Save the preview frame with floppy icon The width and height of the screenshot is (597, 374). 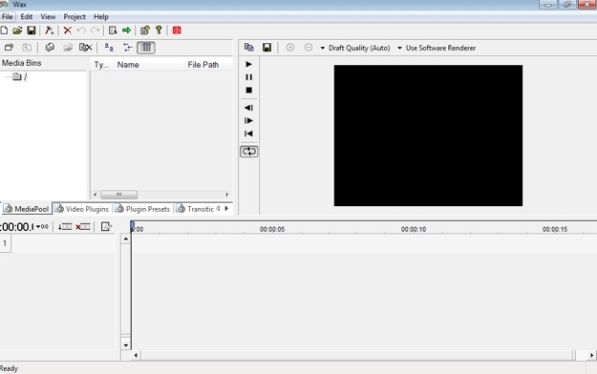click(x=267, y=47)
